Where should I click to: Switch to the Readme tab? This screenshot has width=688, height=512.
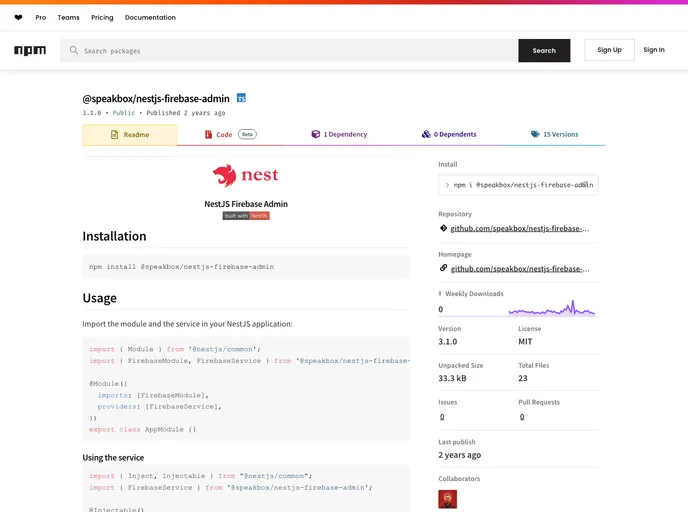(x=130, y=135)
